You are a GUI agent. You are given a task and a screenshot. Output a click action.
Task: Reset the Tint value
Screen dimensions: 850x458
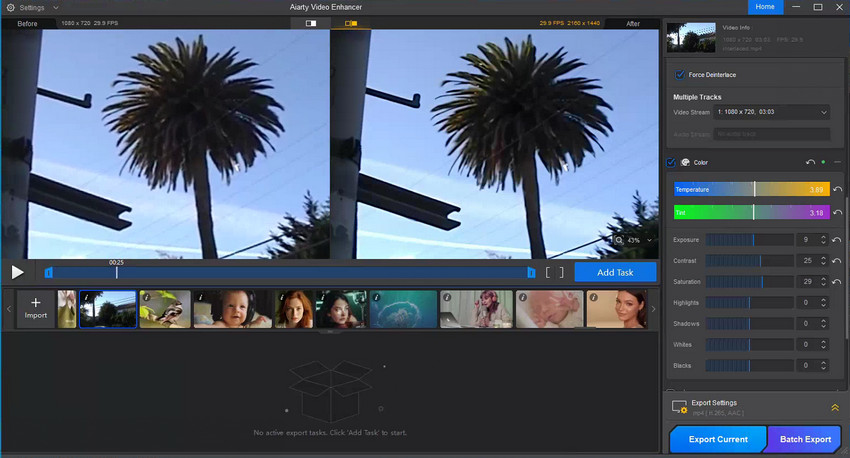pos(838,212)
